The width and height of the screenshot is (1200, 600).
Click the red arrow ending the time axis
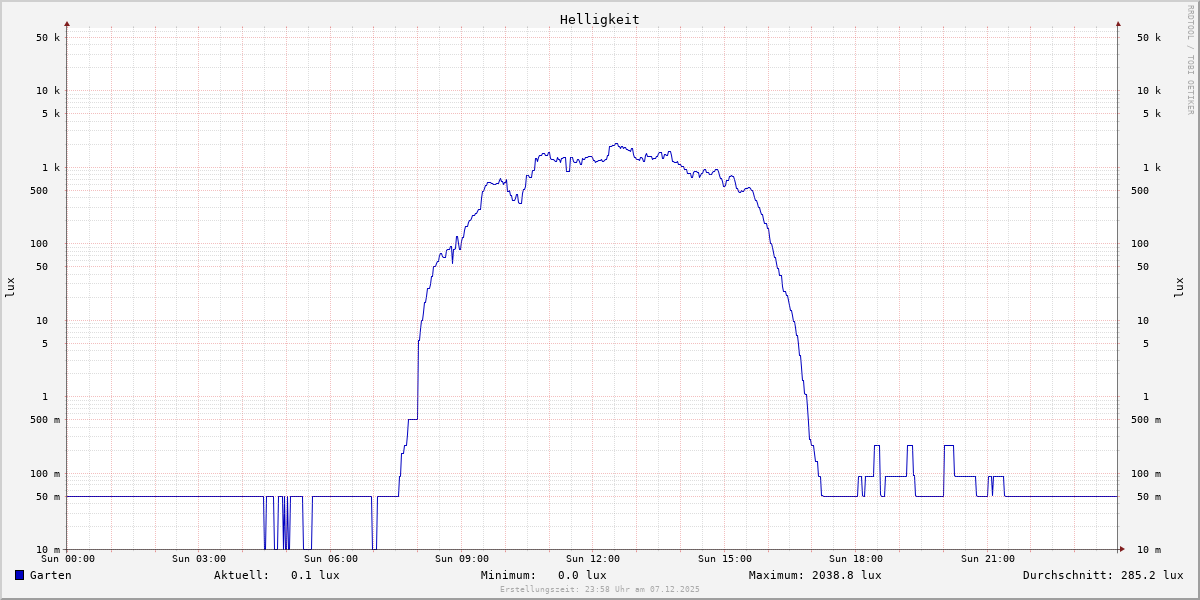(x=1122, y=549)
